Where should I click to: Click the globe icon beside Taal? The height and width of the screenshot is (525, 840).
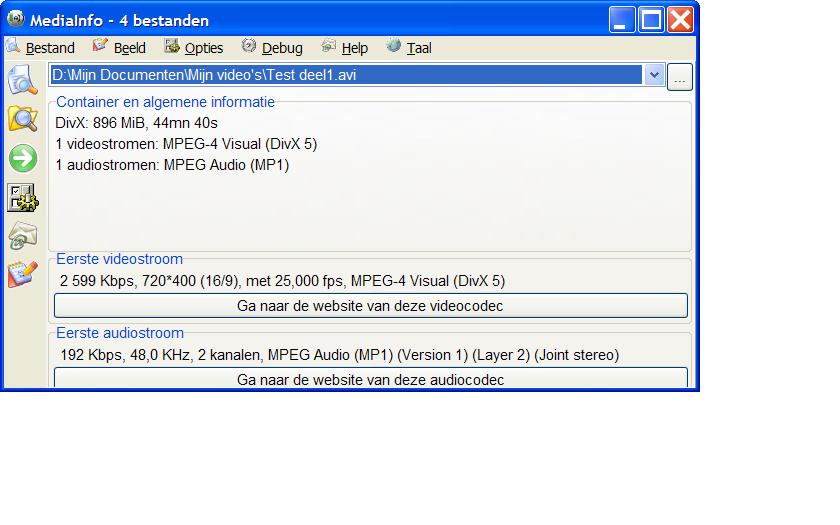(394, 46)
